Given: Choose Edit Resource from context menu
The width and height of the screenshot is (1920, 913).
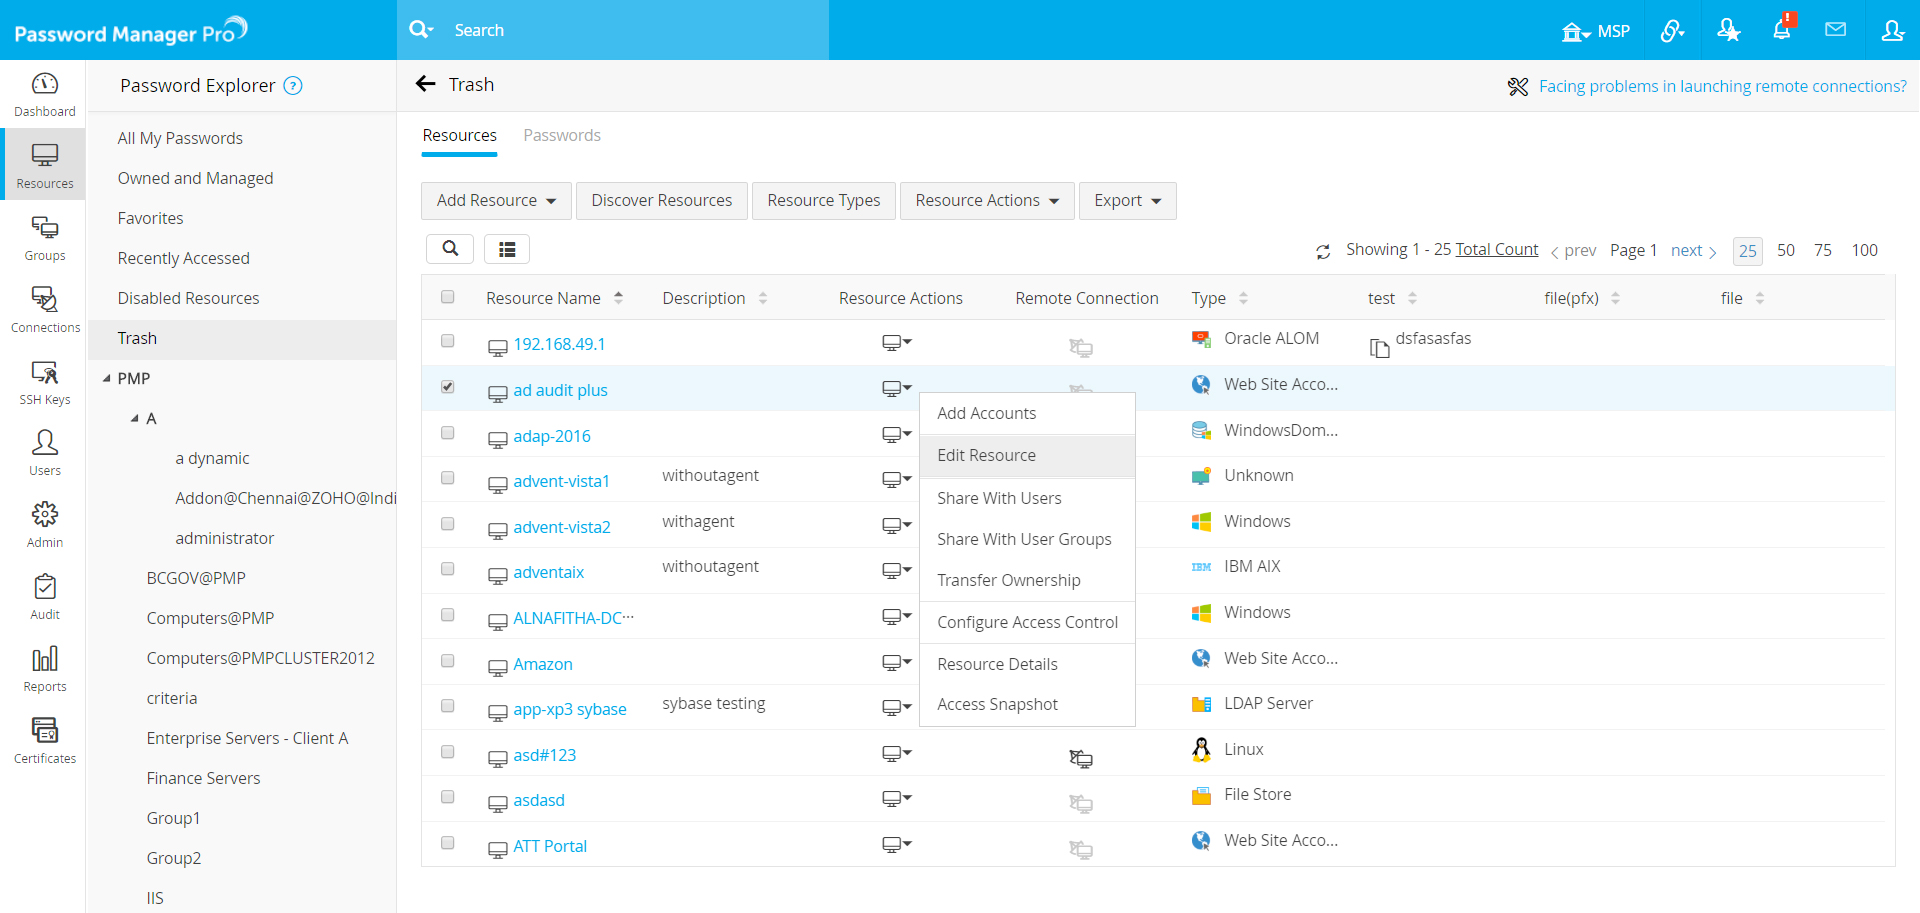Looking at the screenshot, I should (986, 456).
